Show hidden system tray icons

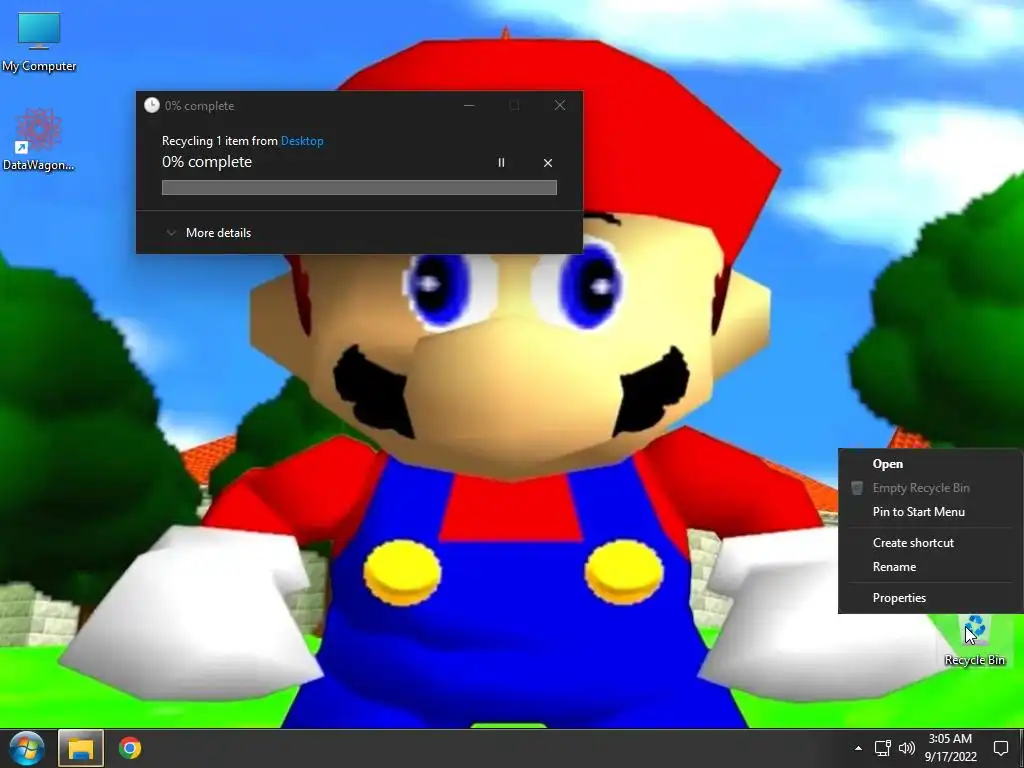(858, 748)
